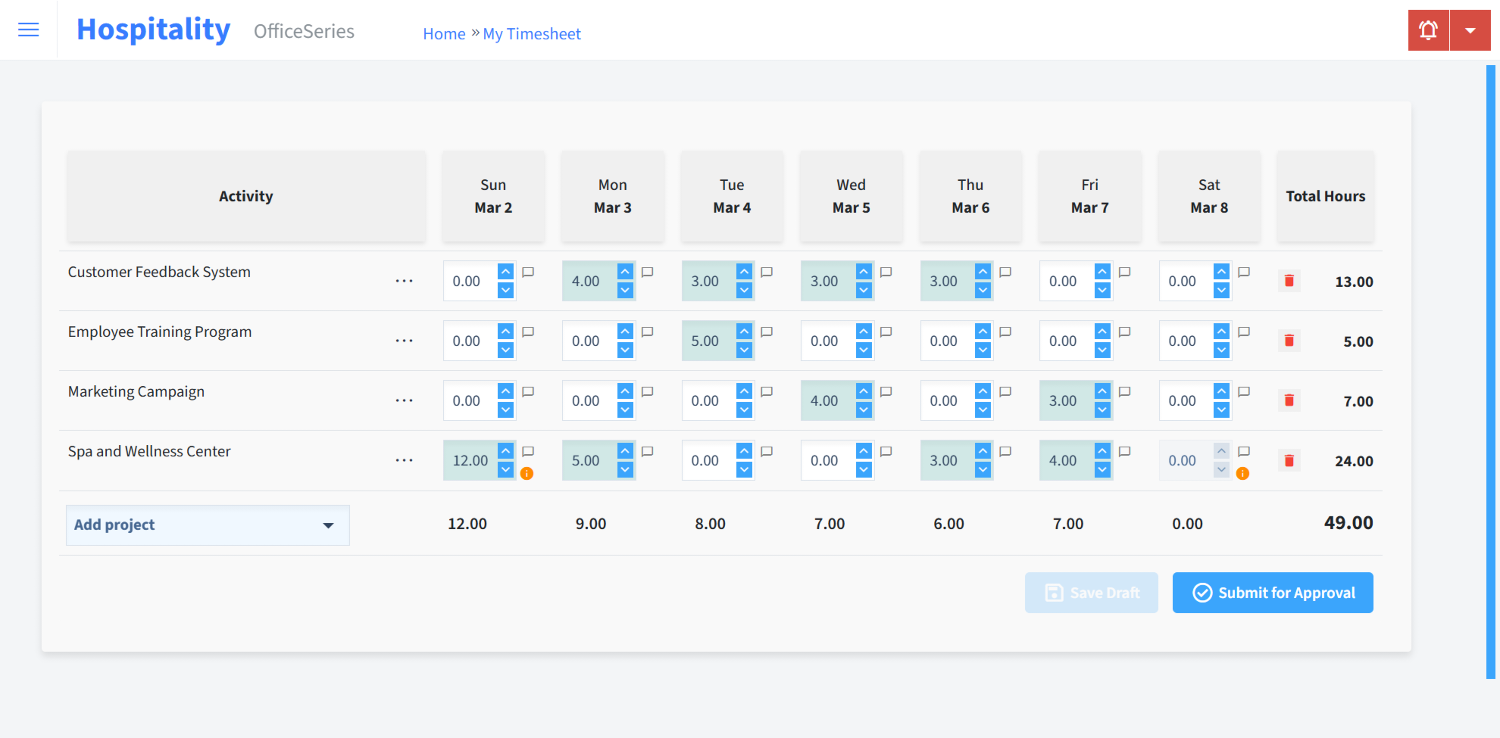Viewport: 1500px width, 738px height.
Task: Open row options for Employee Training Program
Action: click(404, 340)
